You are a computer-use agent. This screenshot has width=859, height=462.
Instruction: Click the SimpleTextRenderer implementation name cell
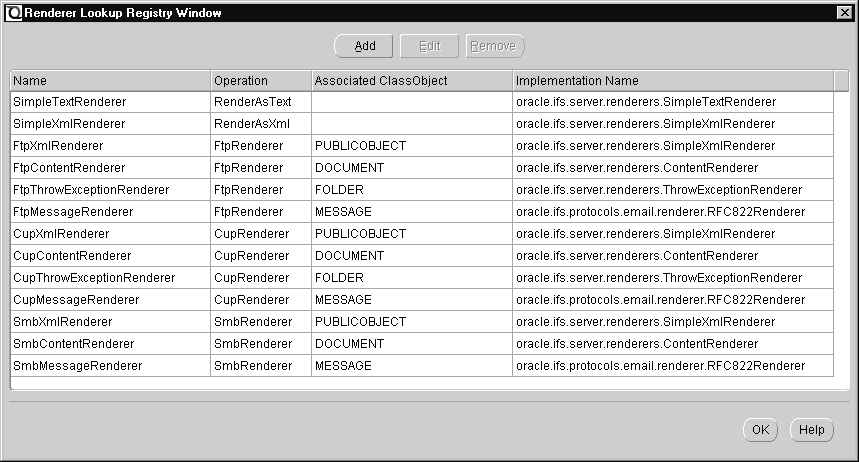tap(673, 102)
